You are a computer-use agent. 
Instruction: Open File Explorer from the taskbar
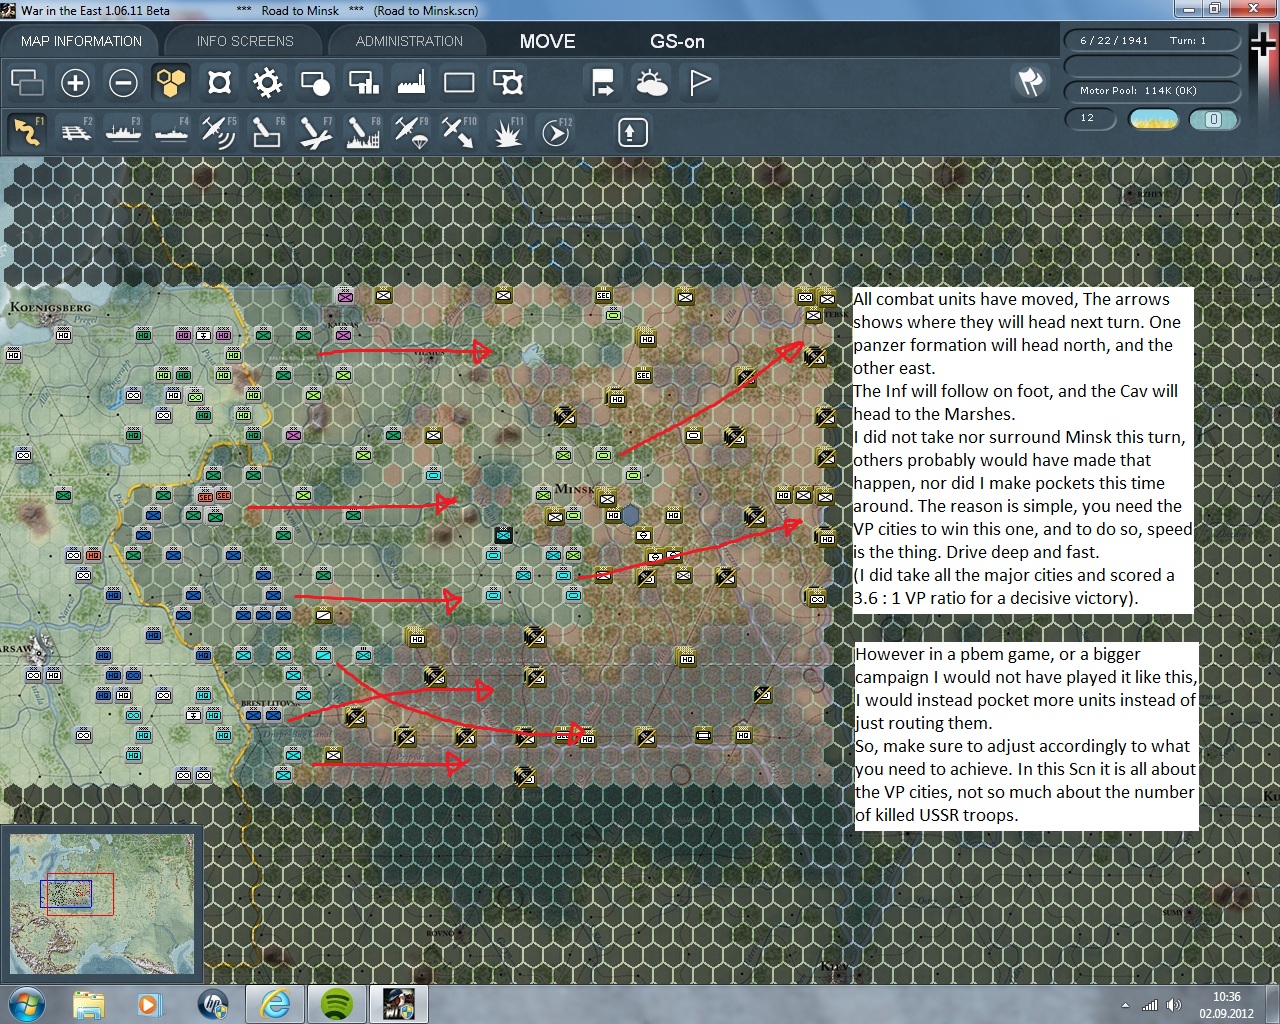tap(88, 1004)
